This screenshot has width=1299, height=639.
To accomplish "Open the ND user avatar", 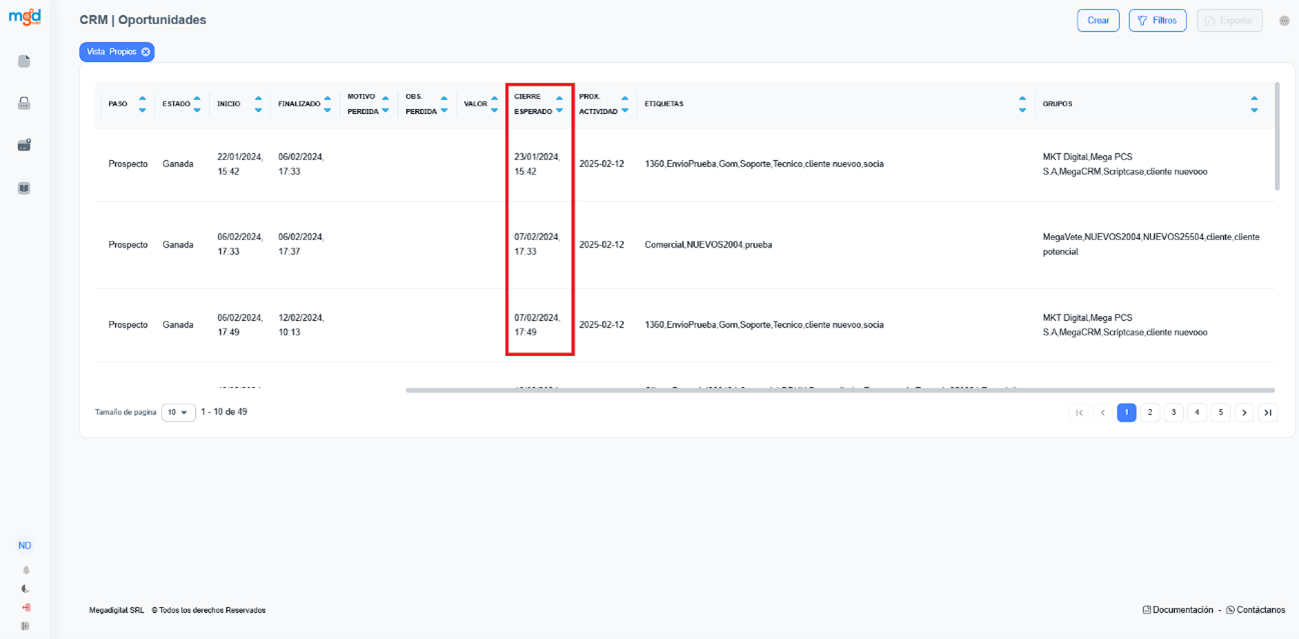I will [x=24, y=546].
